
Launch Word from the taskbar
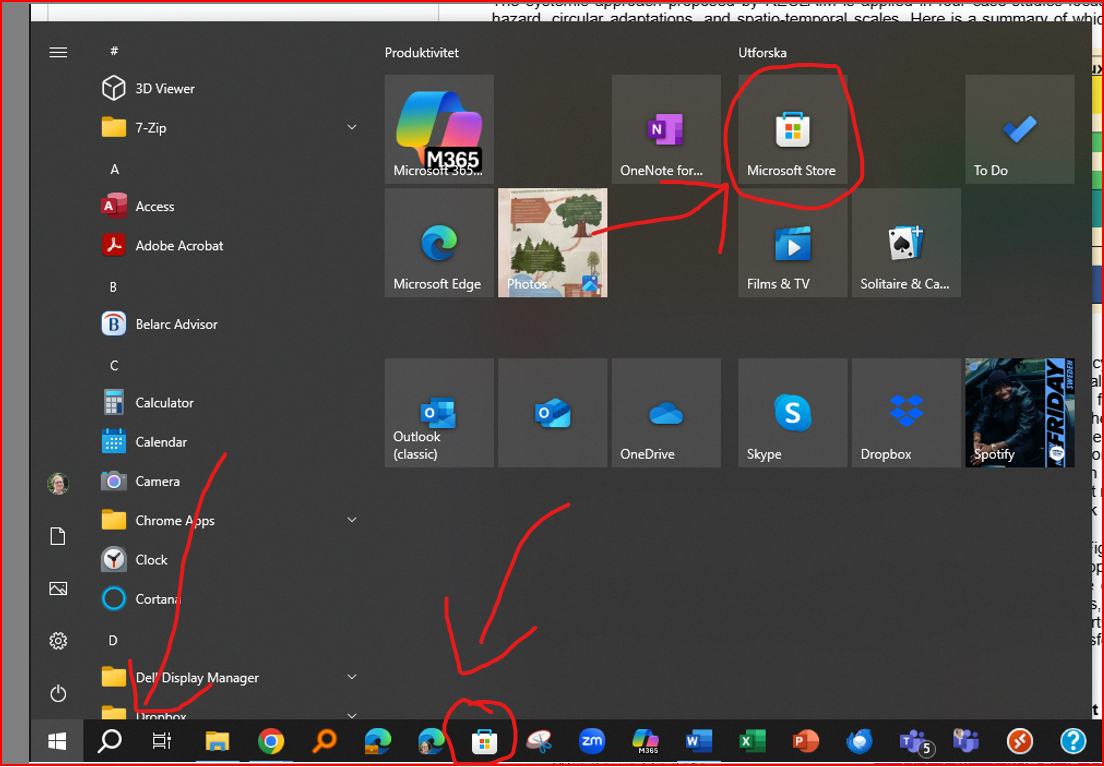[x=698, y=741]
